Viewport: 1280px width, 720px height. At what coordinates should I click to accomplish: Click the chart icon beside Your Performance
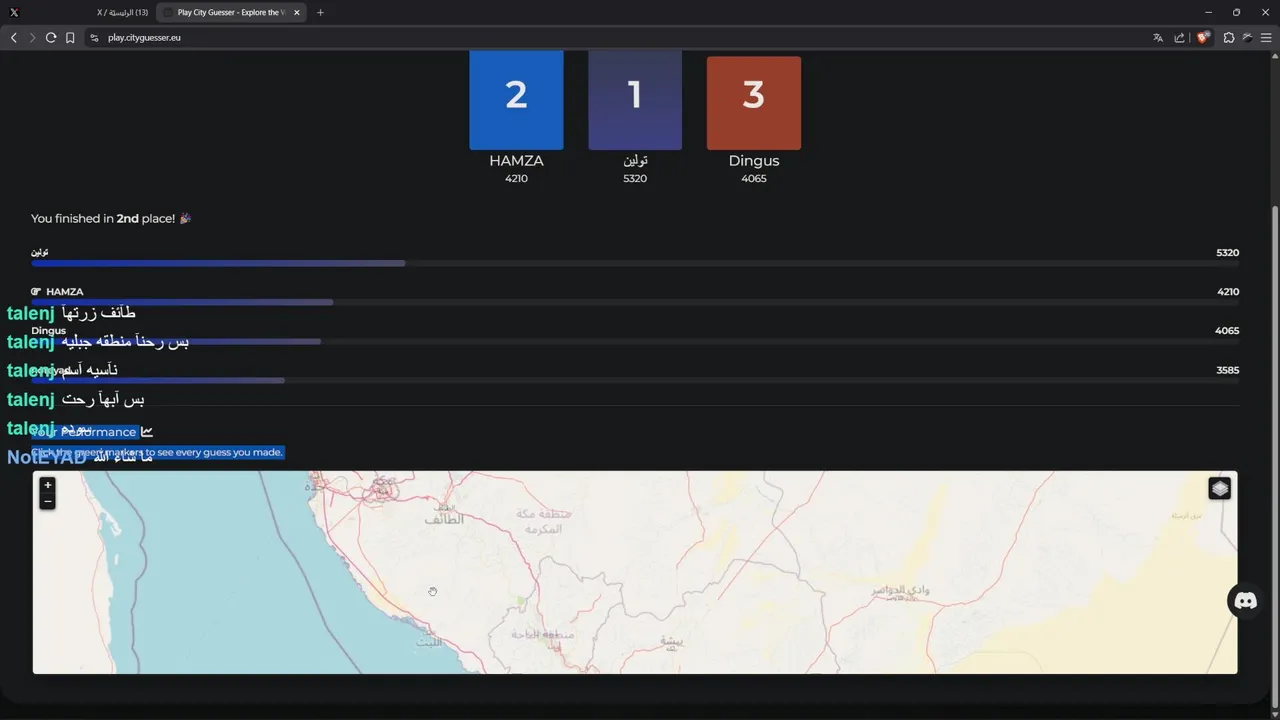pos(147,432)
